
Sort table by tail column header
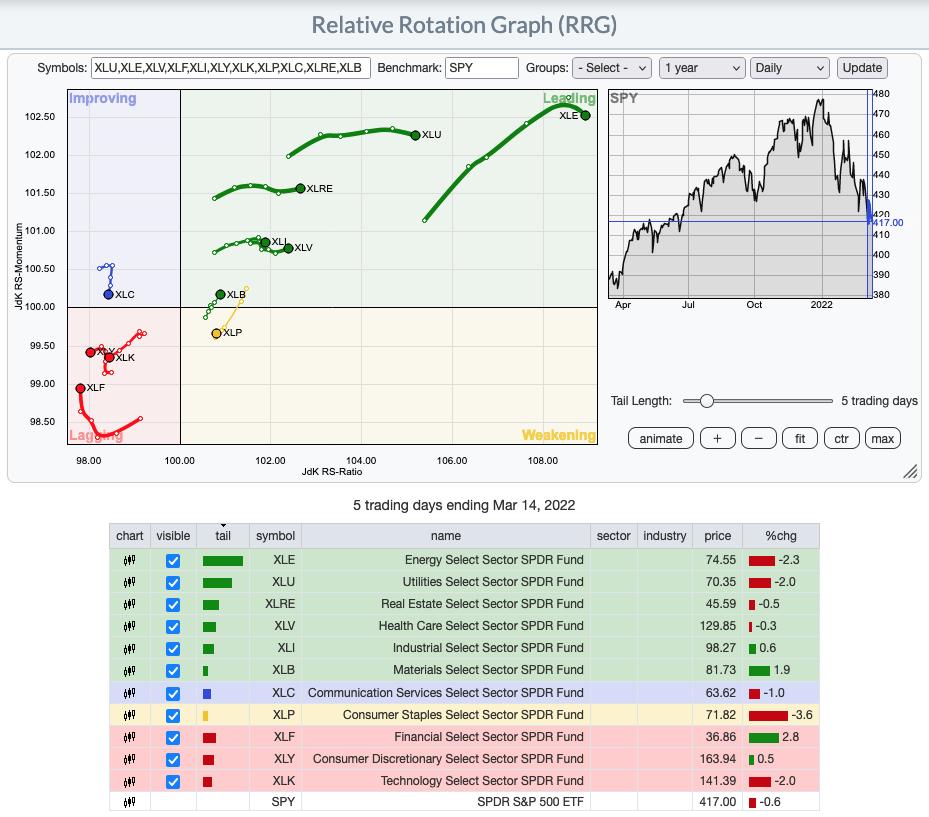point(223,536)
